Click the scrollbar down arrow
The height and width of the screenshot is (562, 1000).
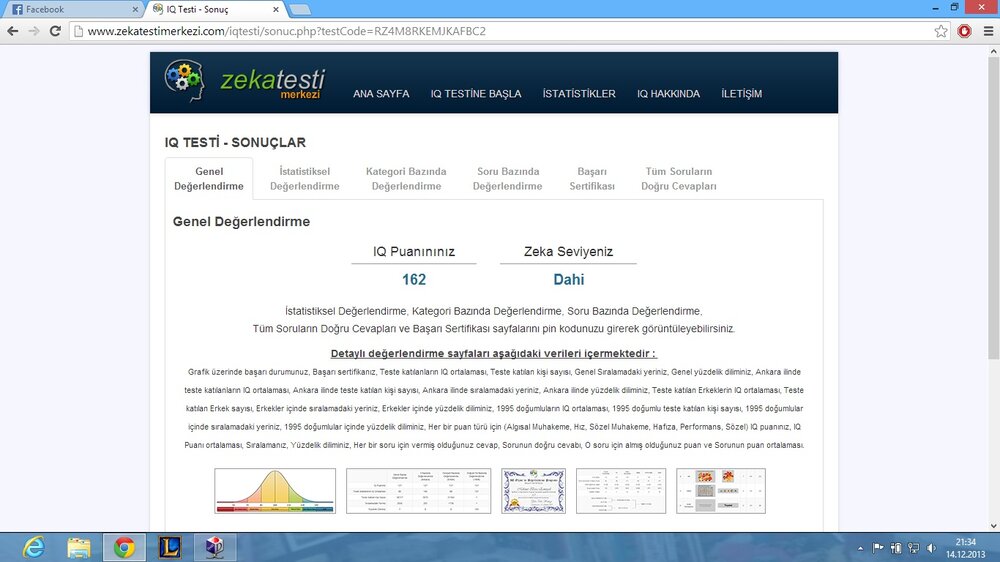(994, 526)
